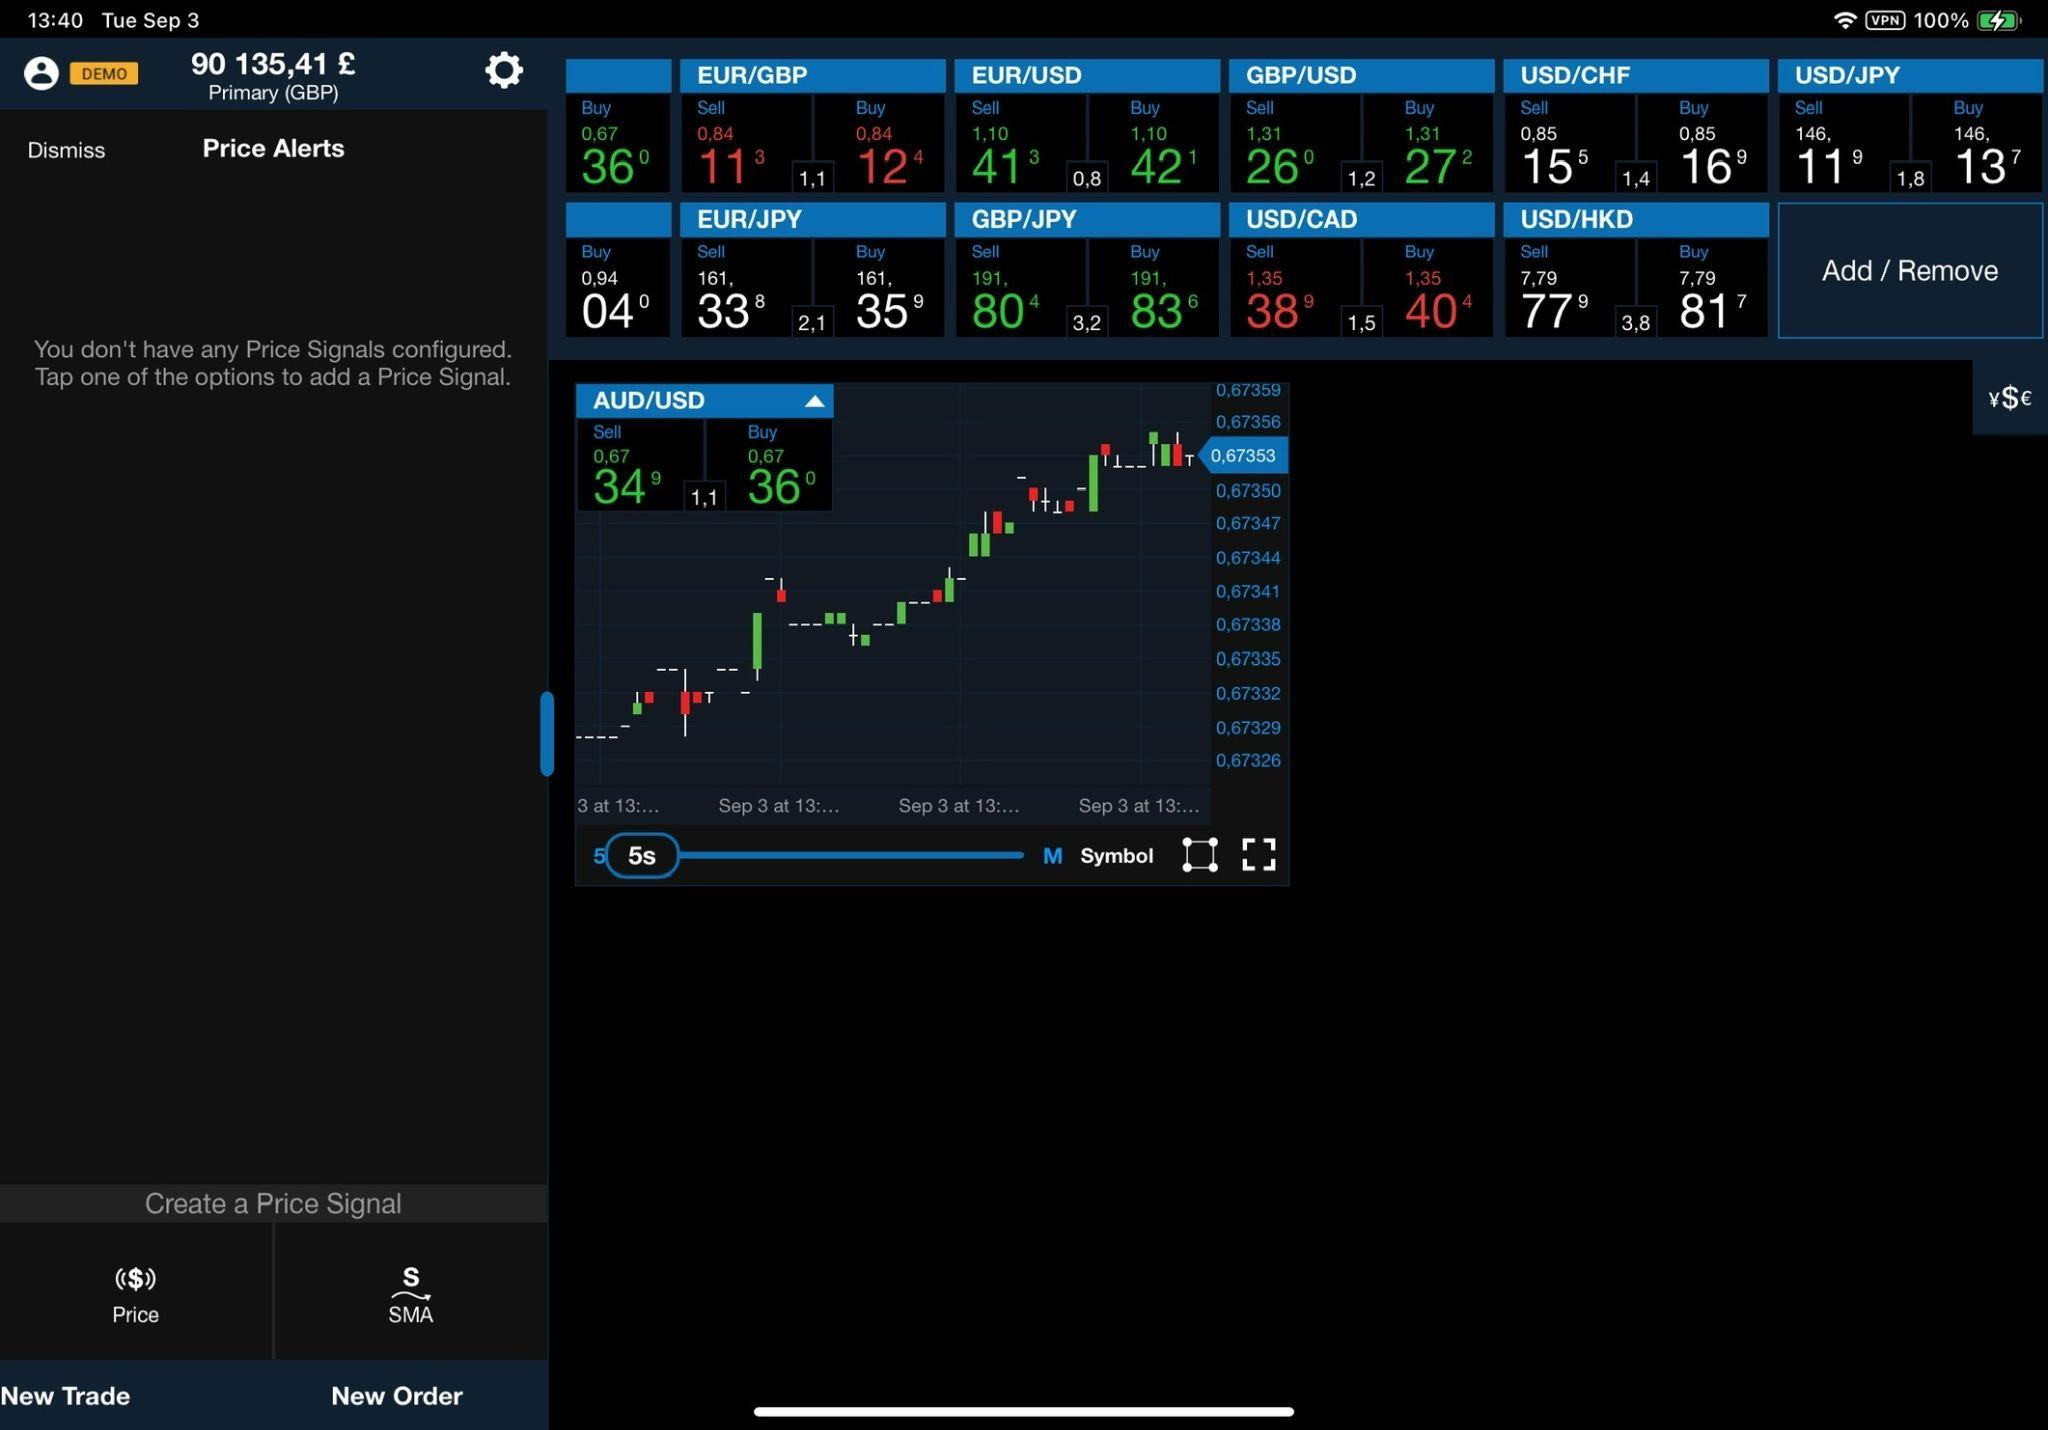Create a Price signal alert

pos(135,1293)
